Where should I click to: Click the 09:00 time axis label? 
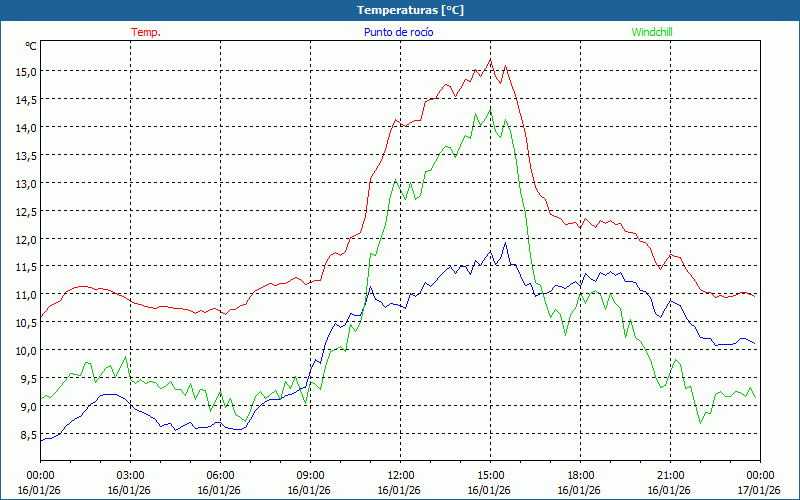pyautogui.click(x=310, y=475)
